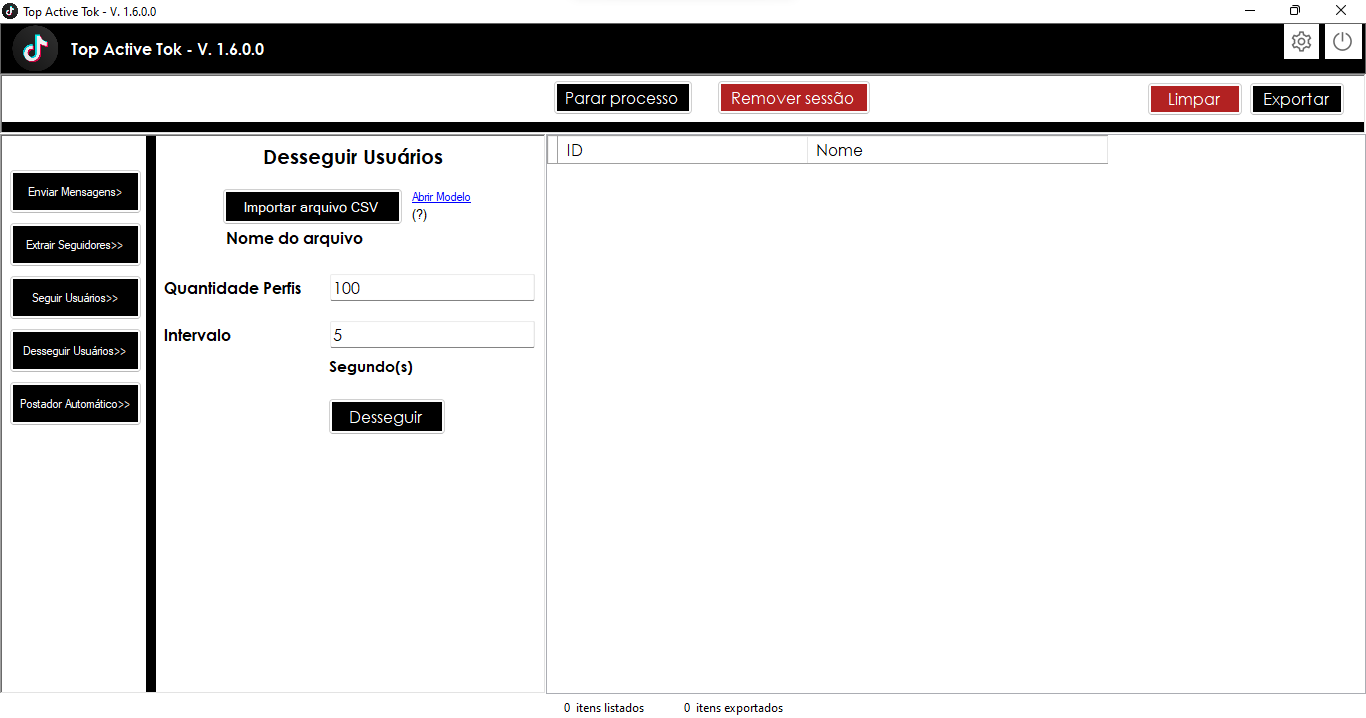Select the Quantidade Perfis input field
1366x718 pixels.
(431, 287)
